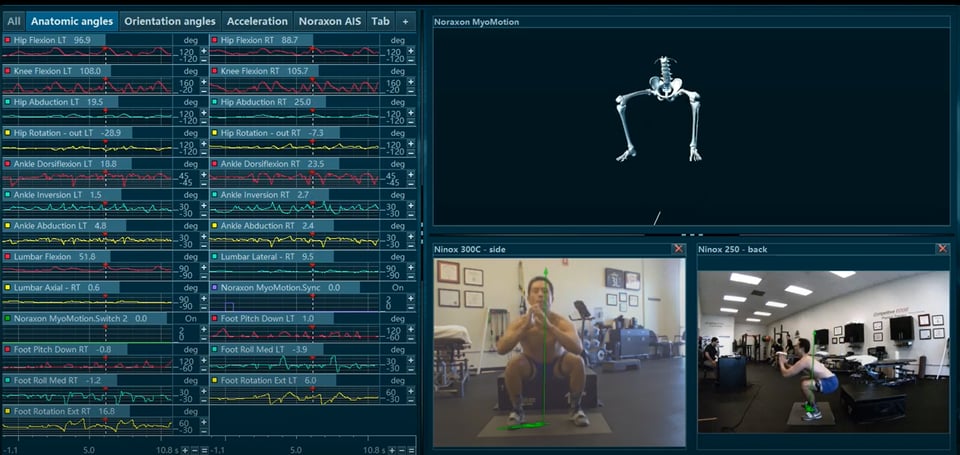Select the tab labeled Tab
Image resolution: width=960 pixels, height=455 pixels.
tap(380, 21)
